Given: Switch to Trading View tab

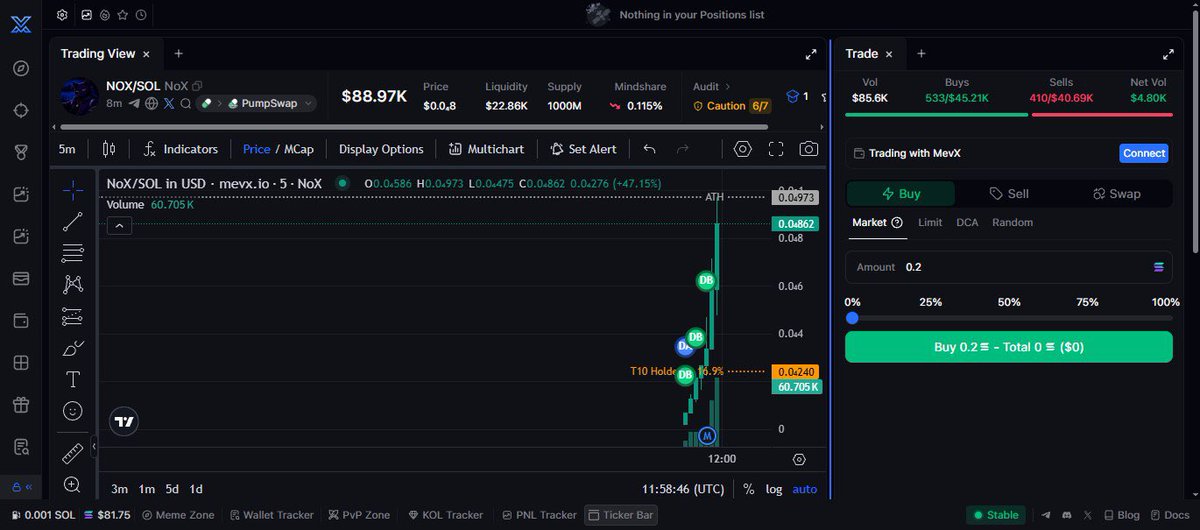Looking at the screenshot, I should [x=98, y=54].
